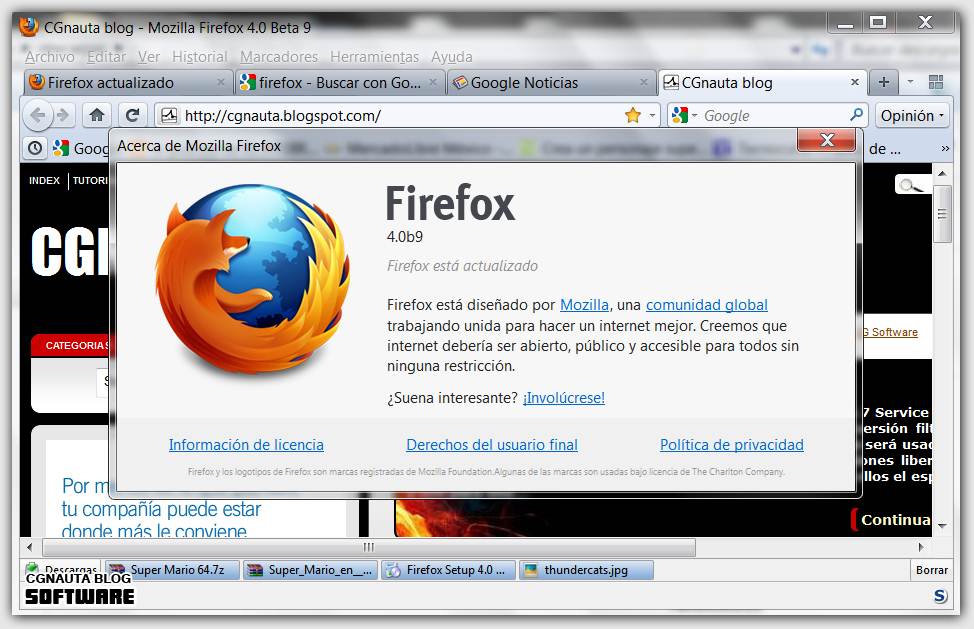Click 'Firefox está actualizado' status text
The height and width of the screenshot is (629, 974).
[x=462, y=266]
